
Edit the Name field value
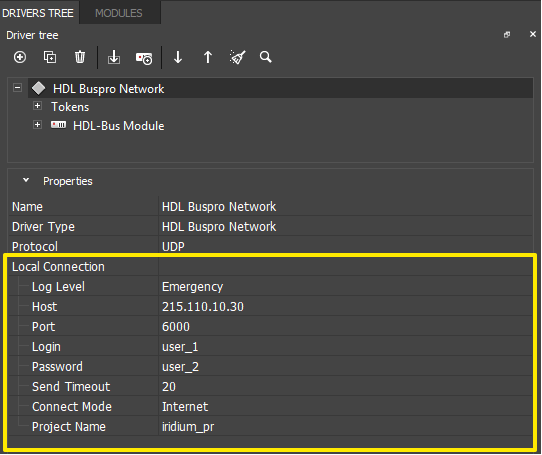click(345, 206)
